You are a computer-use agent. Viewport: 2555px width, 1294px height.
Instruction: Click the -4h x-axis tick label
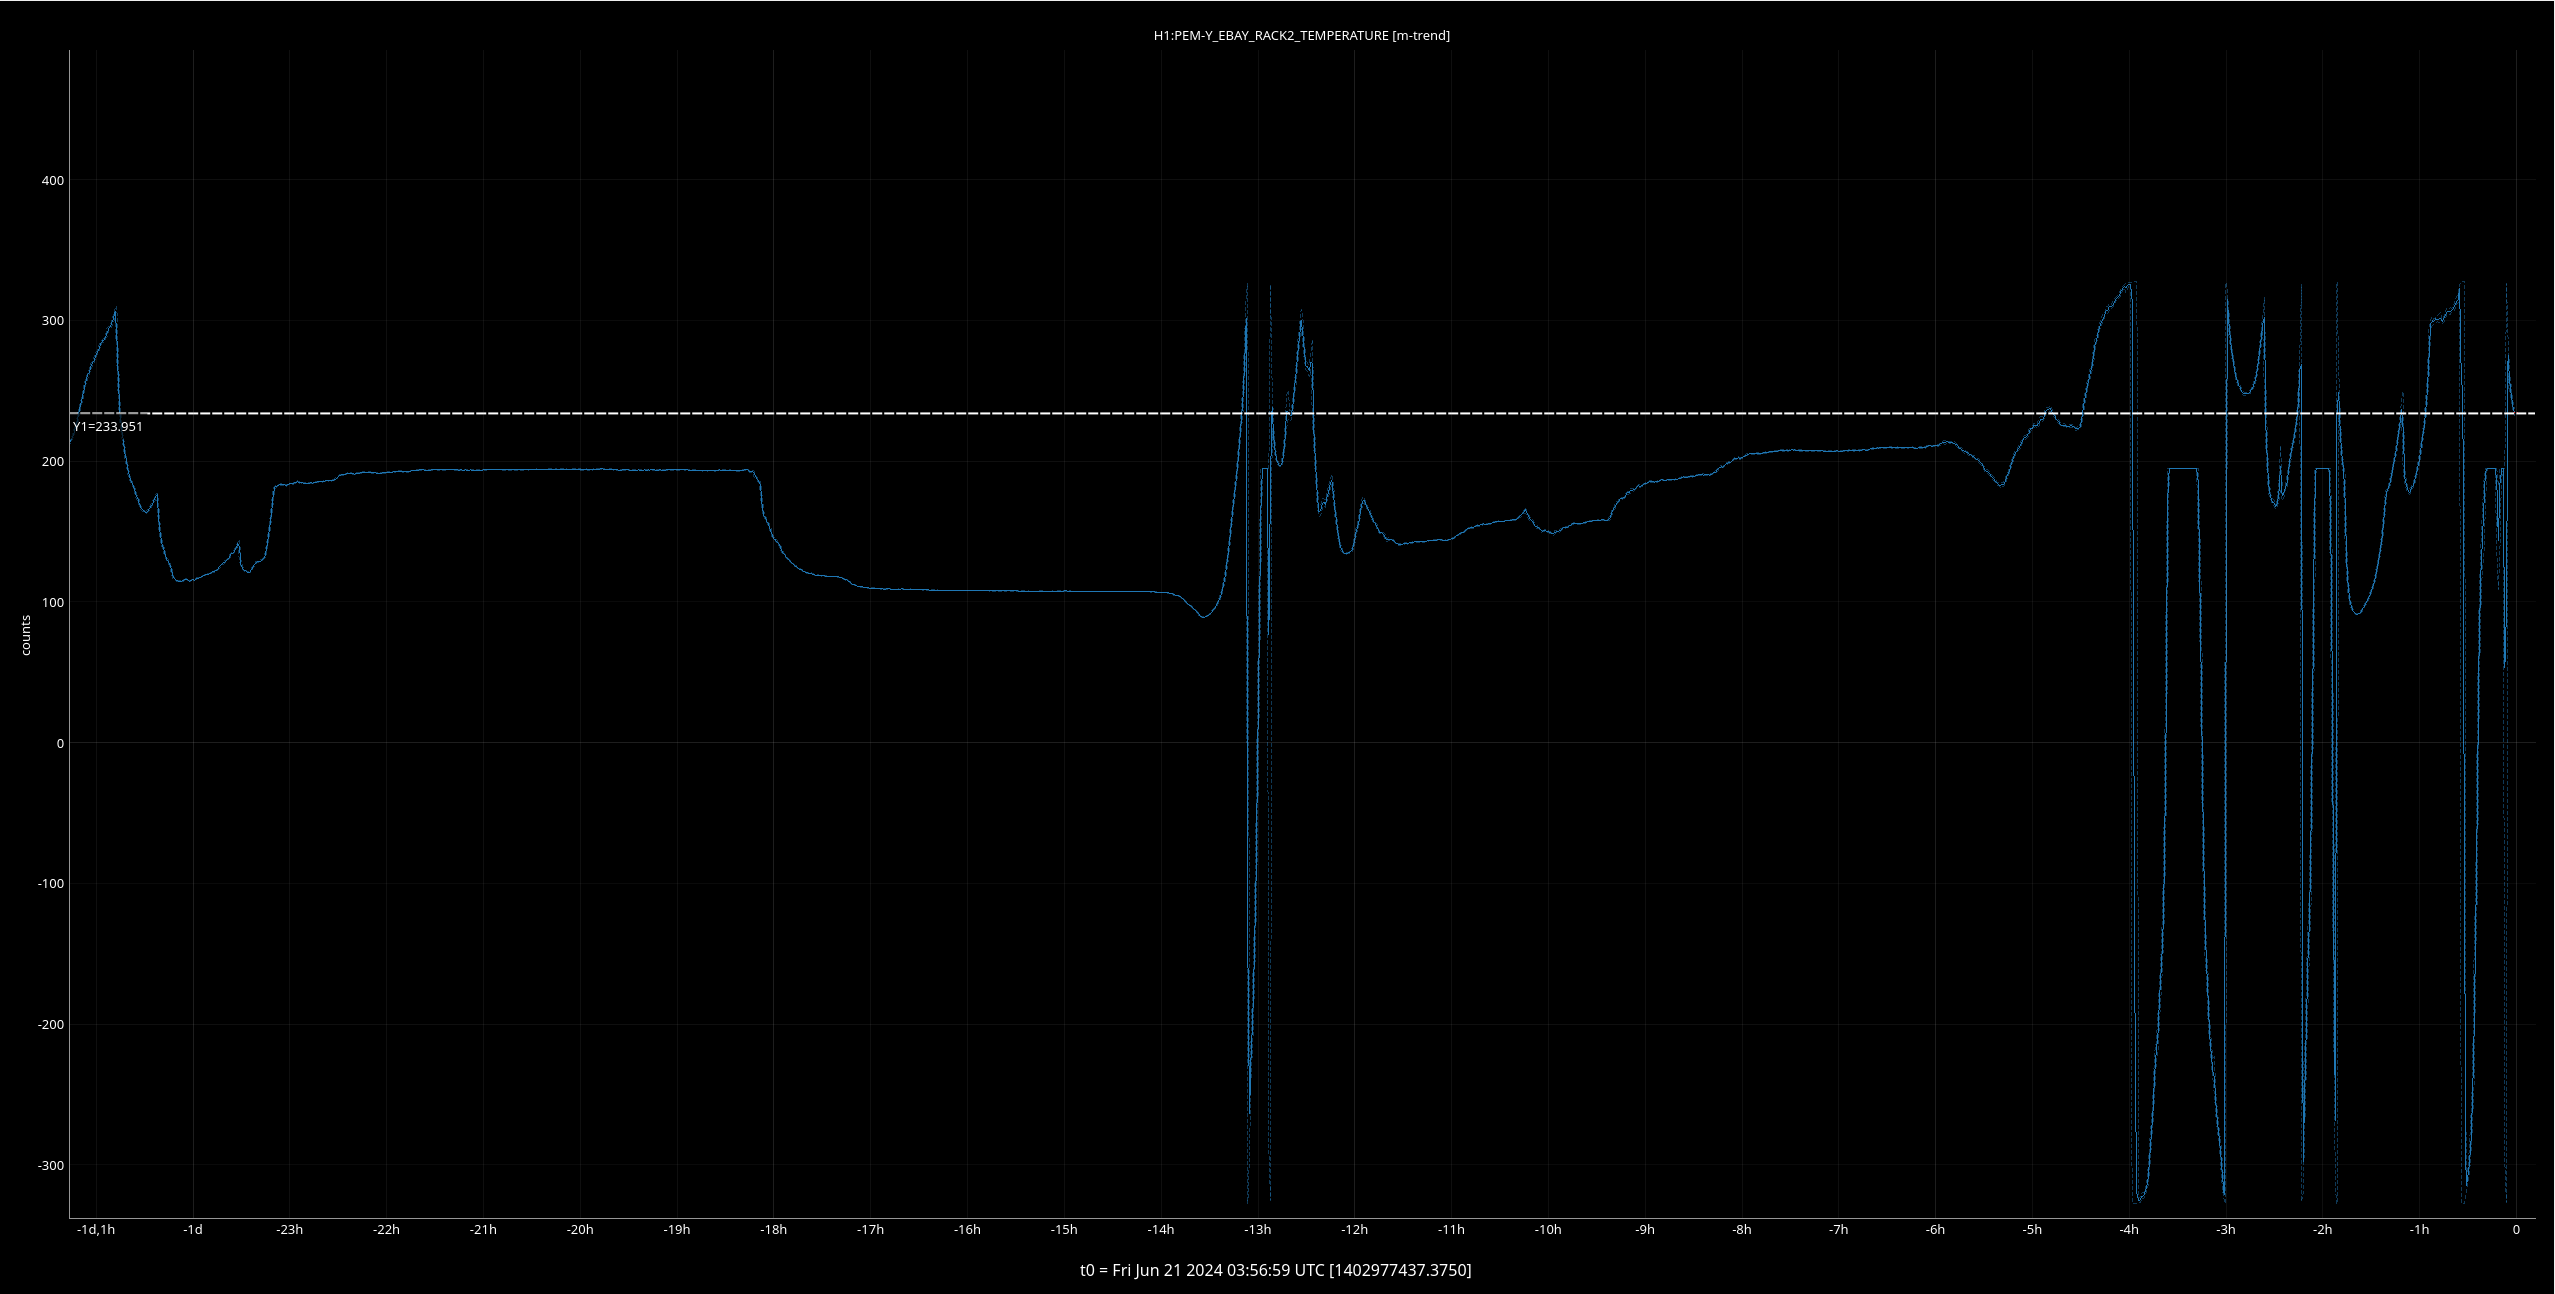[2129, 1229]
